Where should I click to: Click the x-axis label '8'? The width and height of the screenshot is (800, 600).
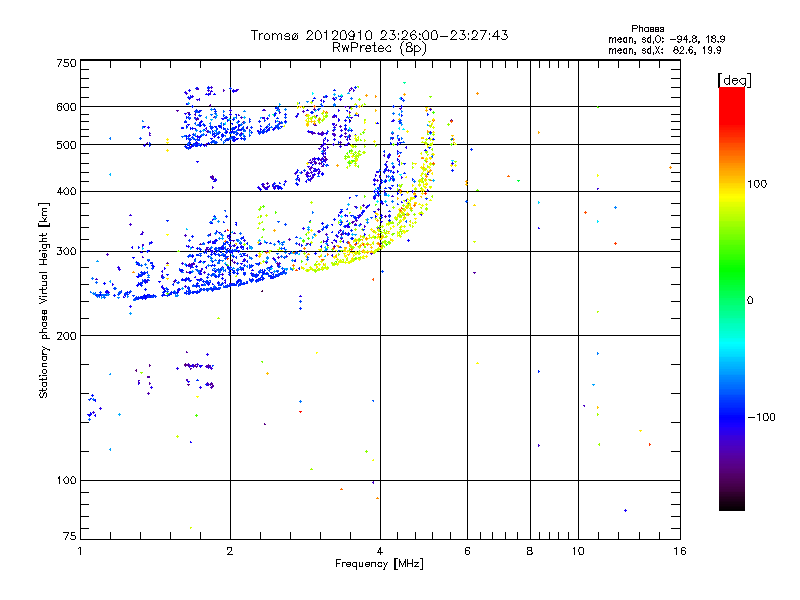[x=530, y=551]
